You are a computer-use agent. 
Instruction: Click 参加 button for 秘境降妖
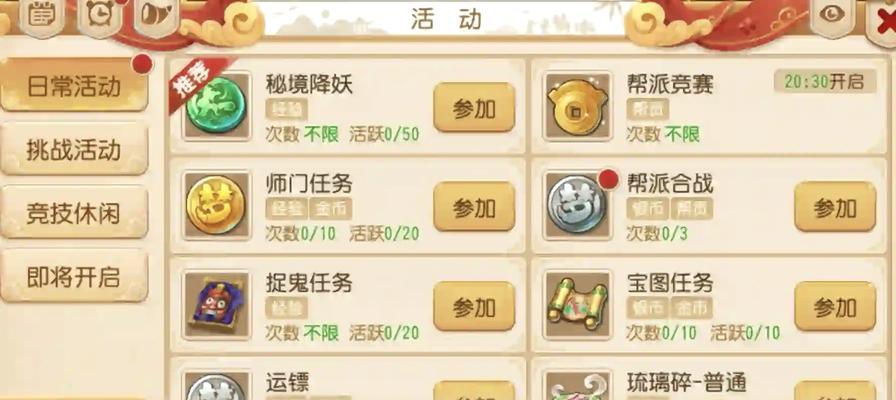474,108
